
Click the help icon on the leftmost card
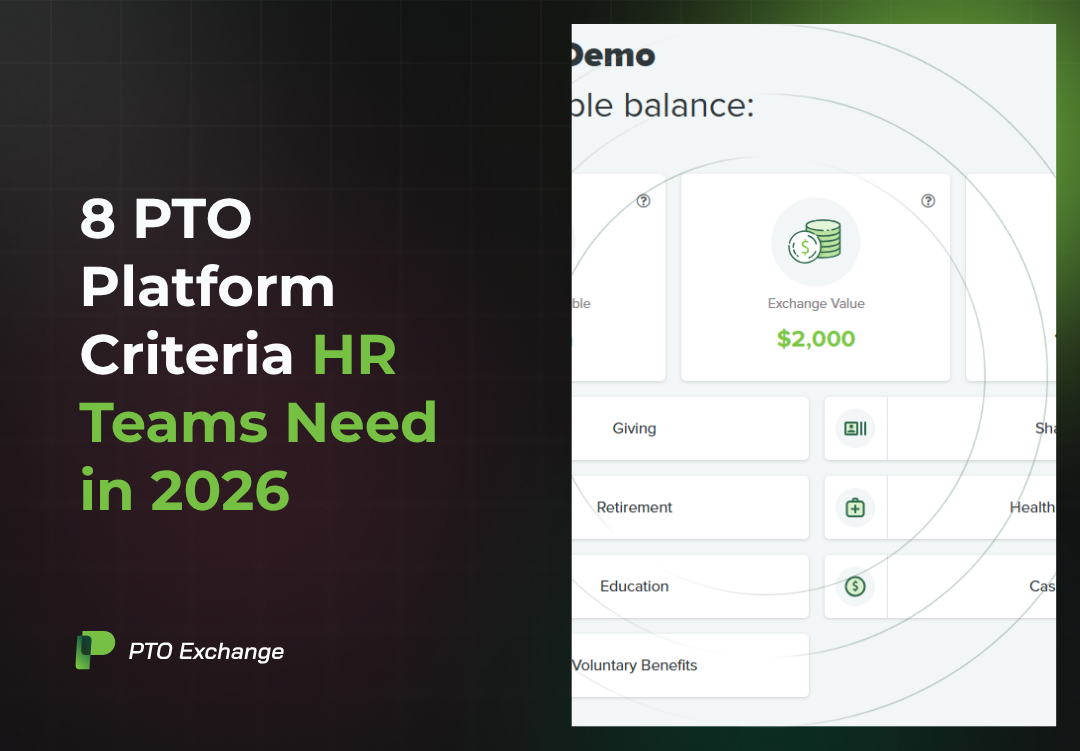[643, 200]
